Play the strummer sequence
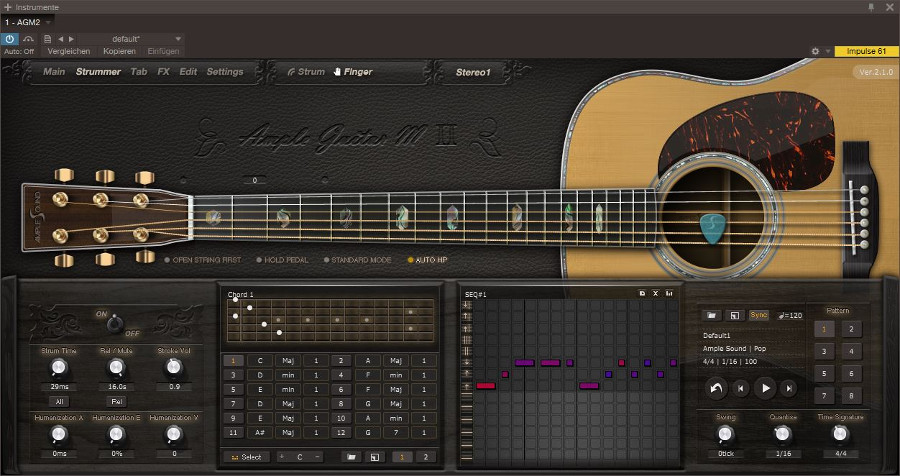 point(765,388)
